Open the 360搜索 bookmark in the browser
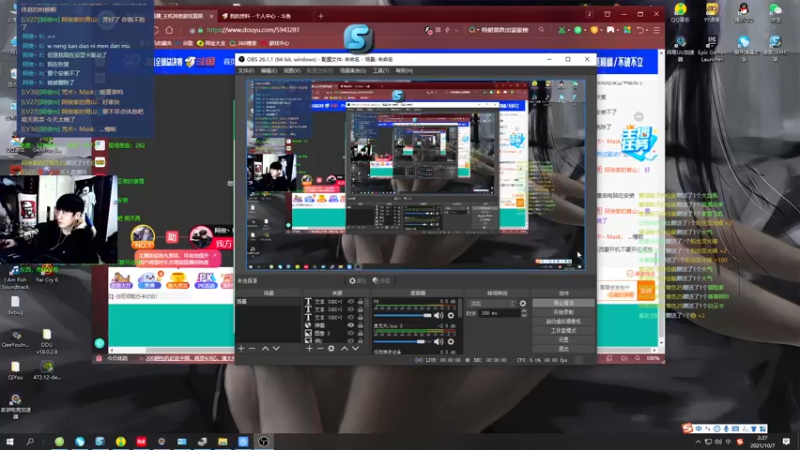The height and width of the screenshot is (450, 800). pos(243,43)
